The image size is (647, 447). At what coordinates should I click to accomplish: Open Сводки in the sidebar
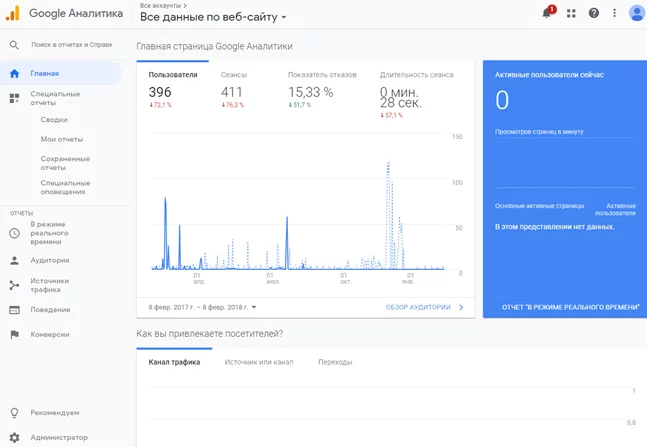click(54, 120)
